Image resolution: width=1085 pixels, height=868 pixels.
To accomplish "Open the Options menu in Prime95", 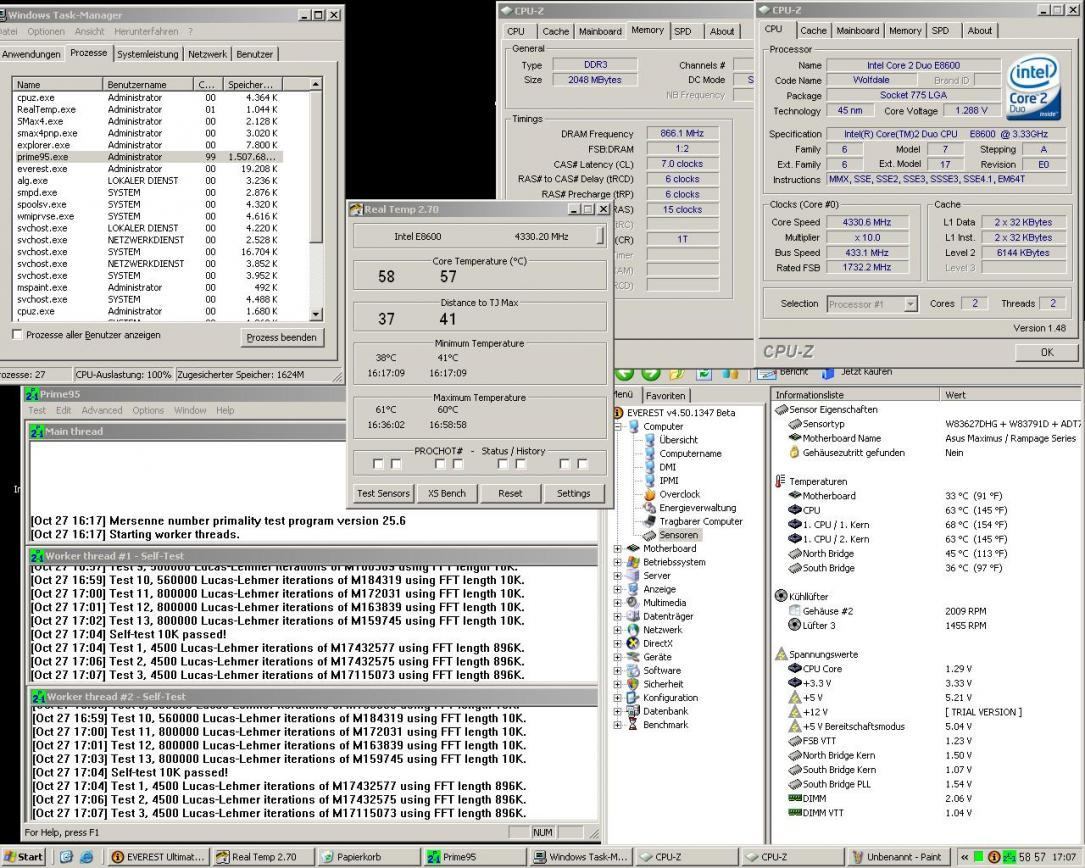I will (148, 410).
